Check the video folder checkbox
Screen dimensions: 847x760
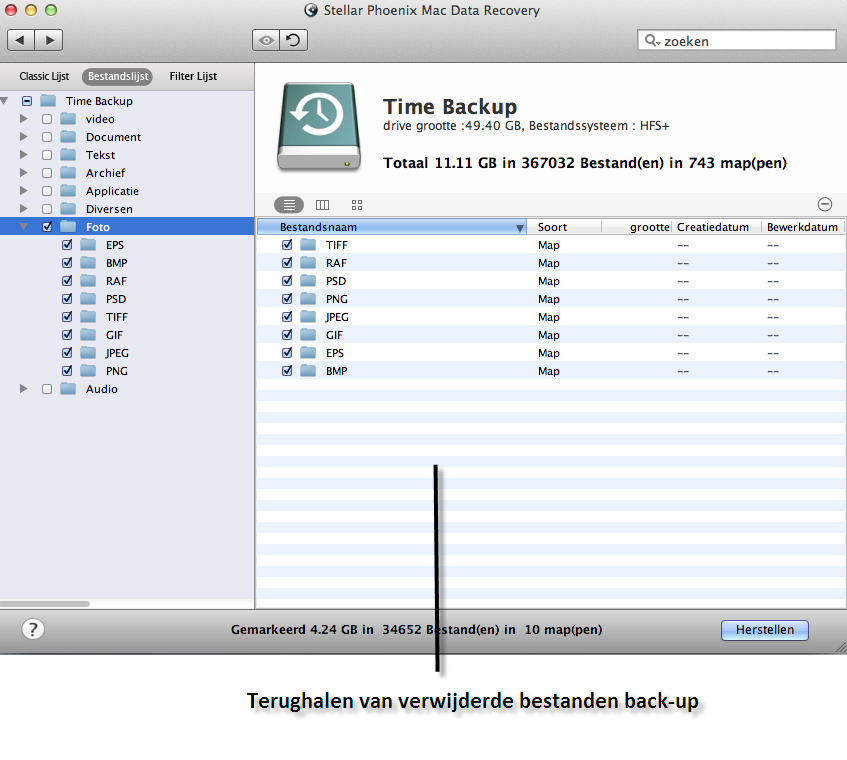coord(47,119)
